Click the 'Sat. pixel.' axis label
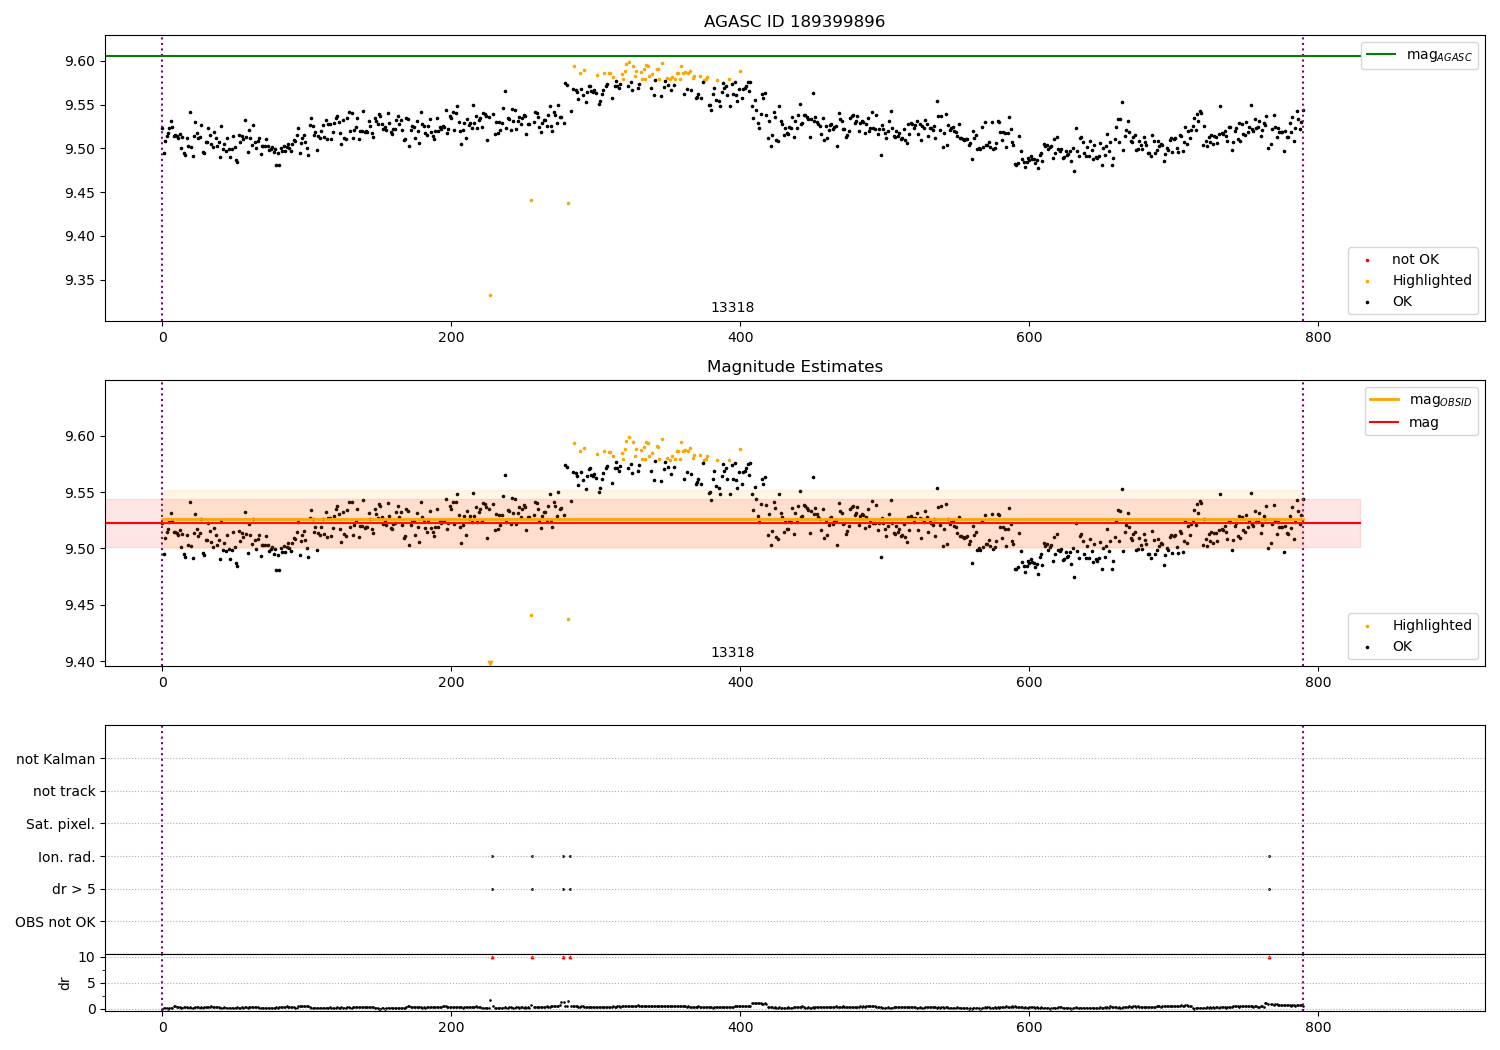 tap(61, 825)
